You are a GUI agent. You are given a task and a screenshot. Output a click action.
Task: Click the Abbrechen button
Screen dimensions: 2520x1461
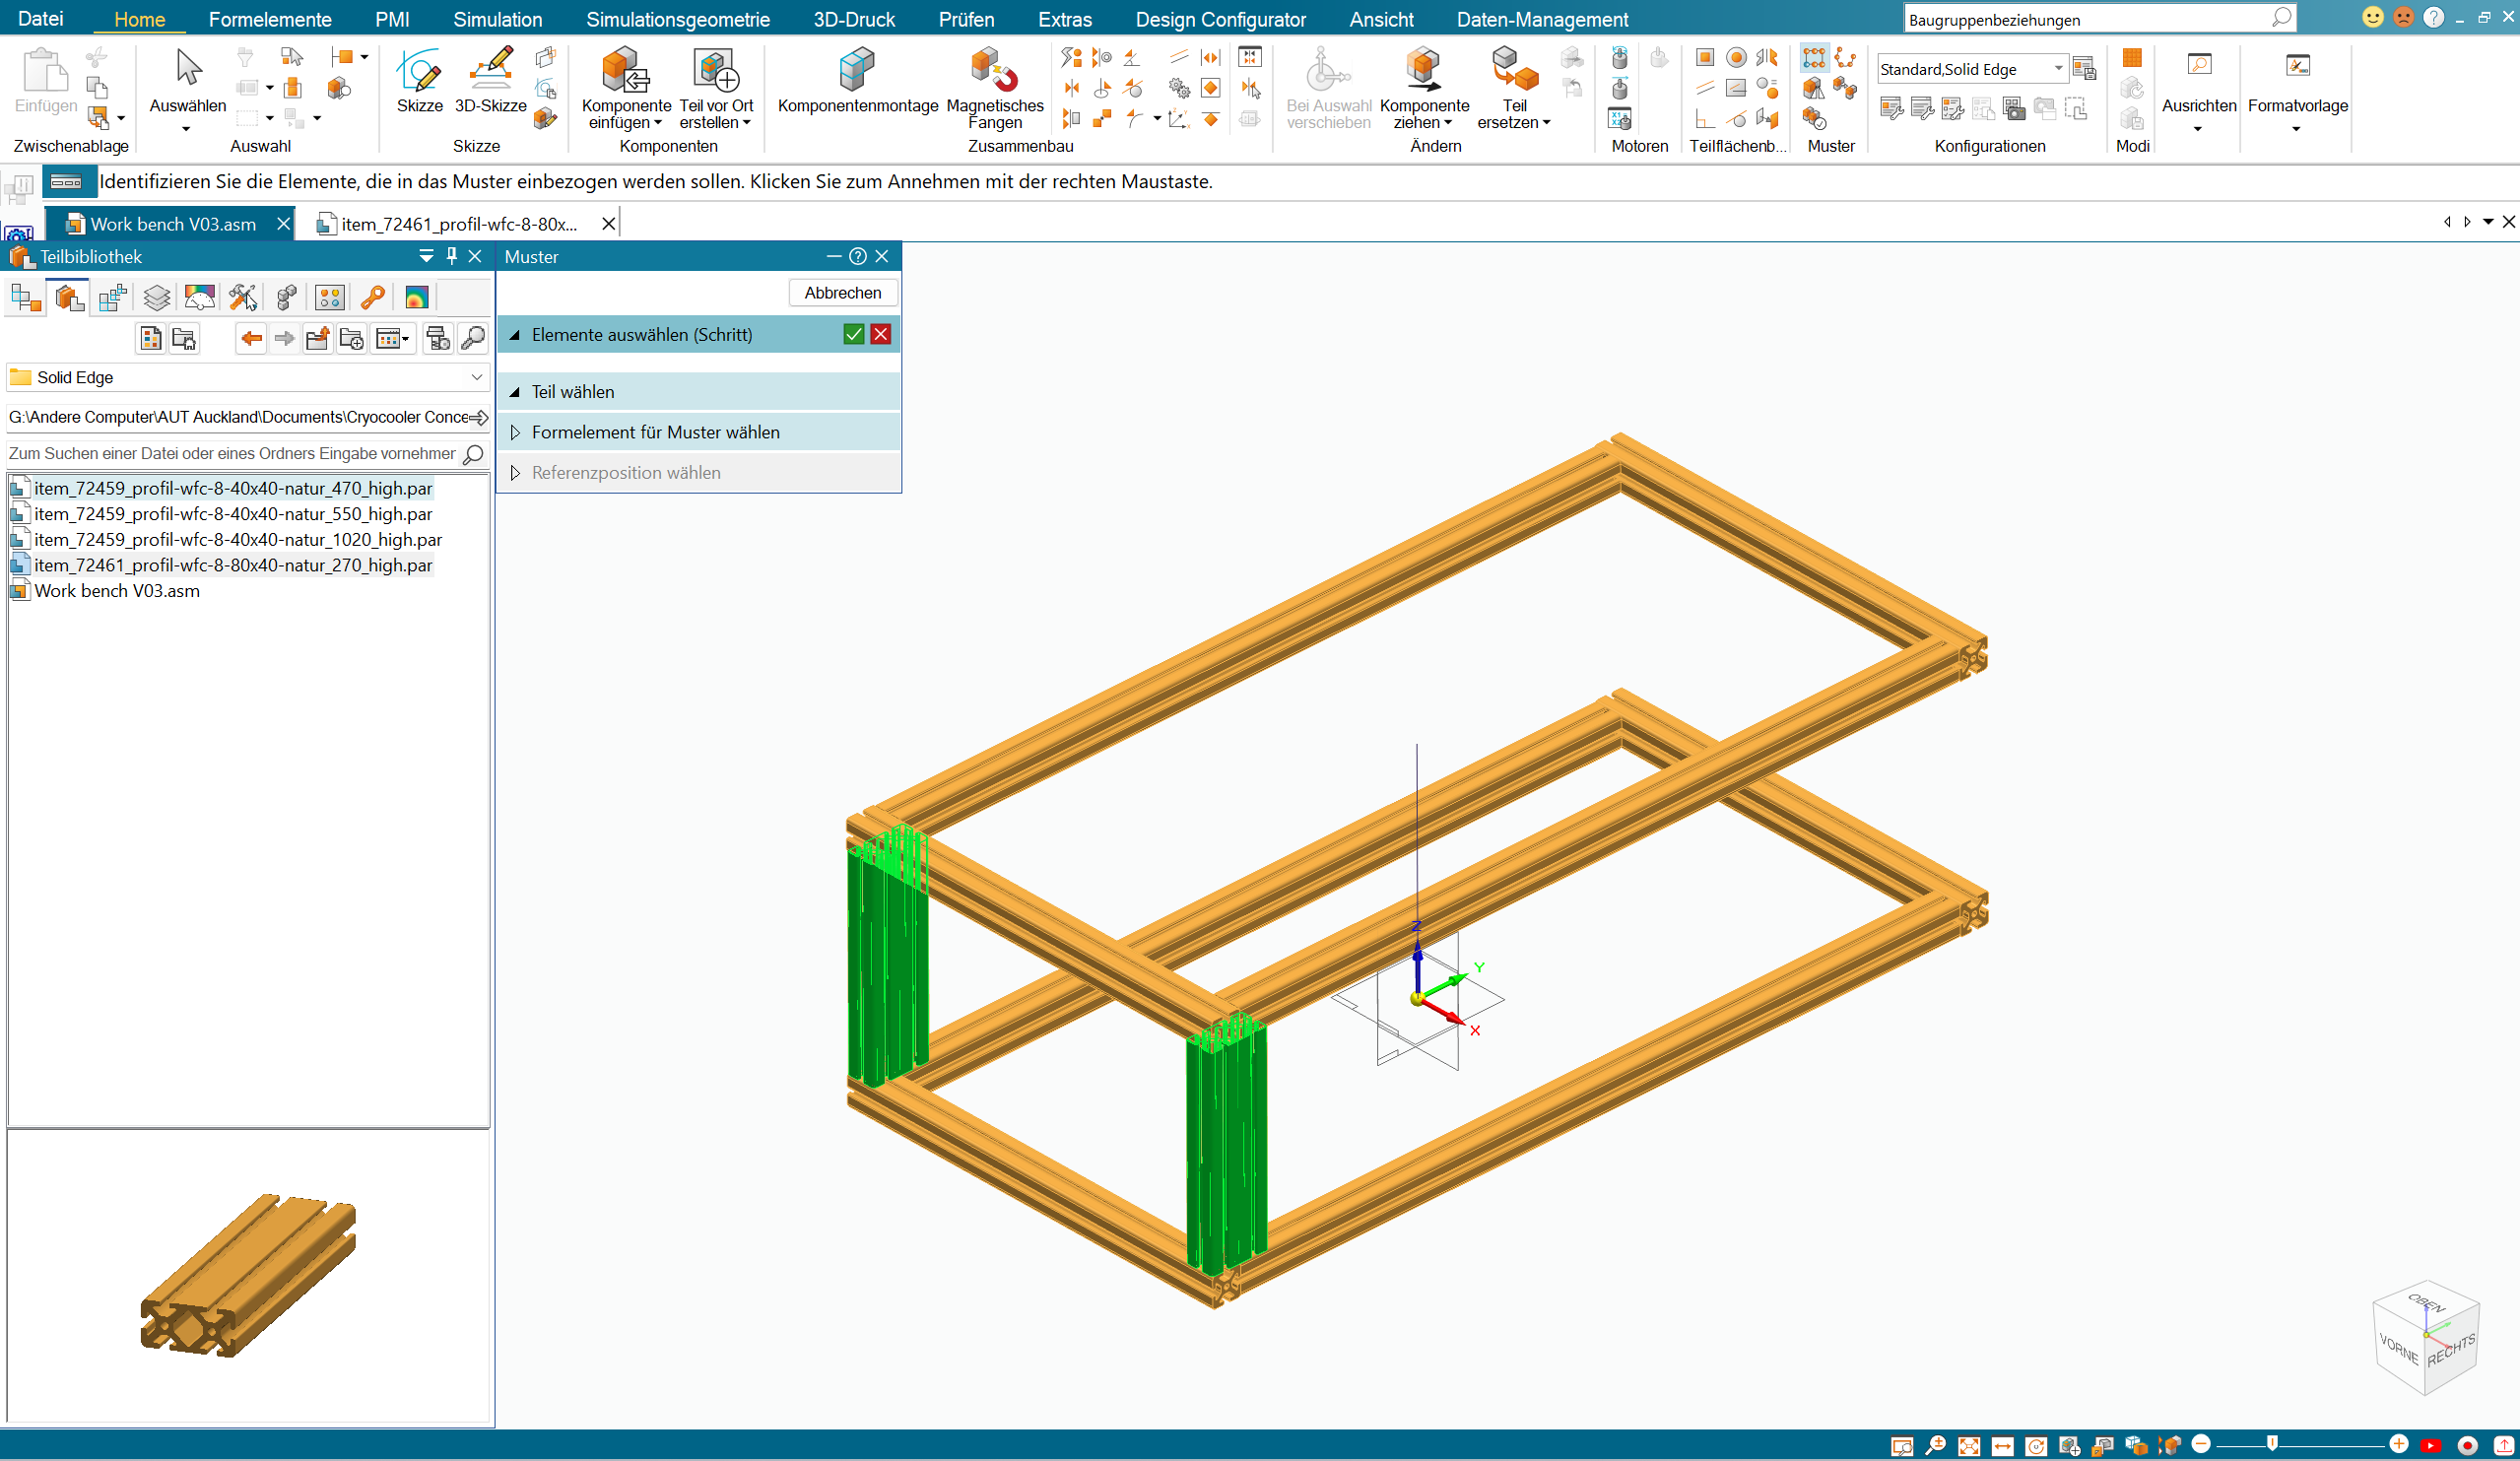tap(842, 293)
